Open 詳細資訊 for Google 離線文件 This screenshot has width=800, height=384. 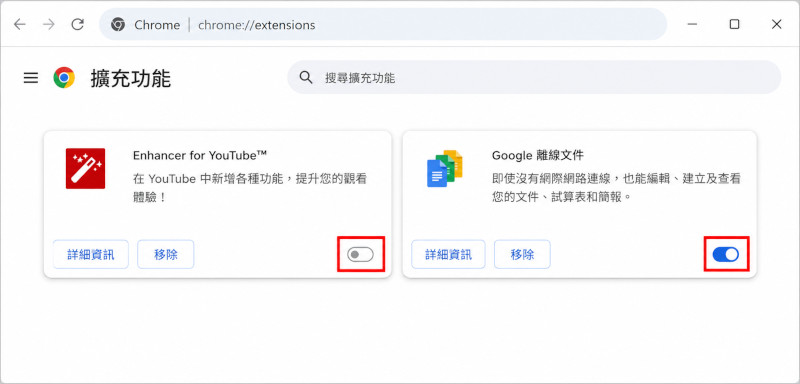pyautogui.click(x=449, y=254)
